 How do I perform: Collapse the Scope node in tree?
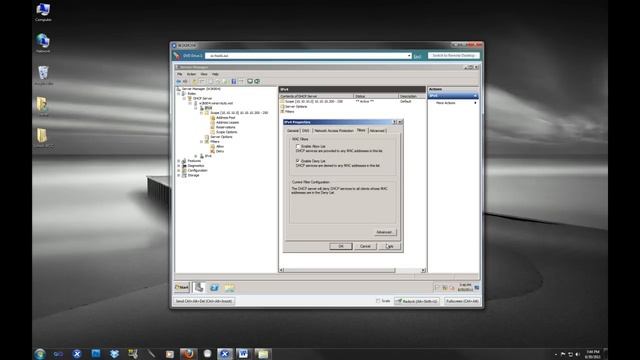tap(201, 113)
